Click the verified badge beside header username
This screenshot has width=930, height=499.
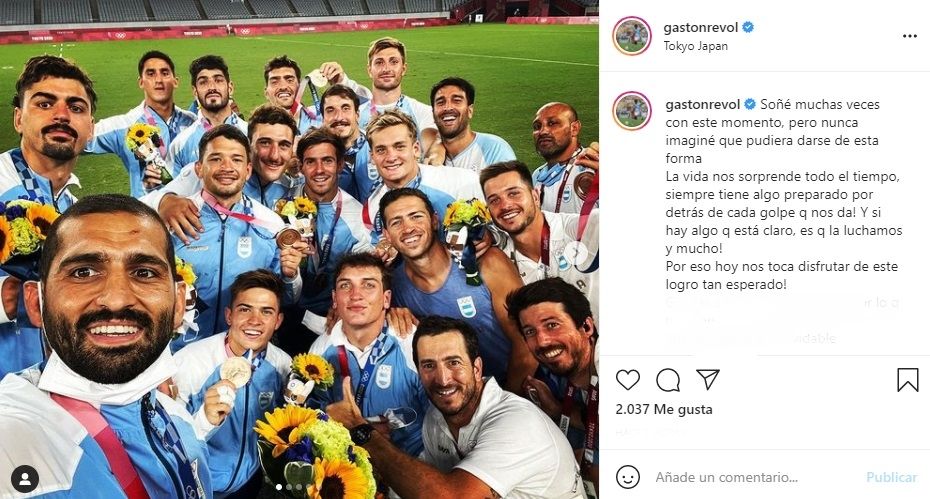pos(748,27)
